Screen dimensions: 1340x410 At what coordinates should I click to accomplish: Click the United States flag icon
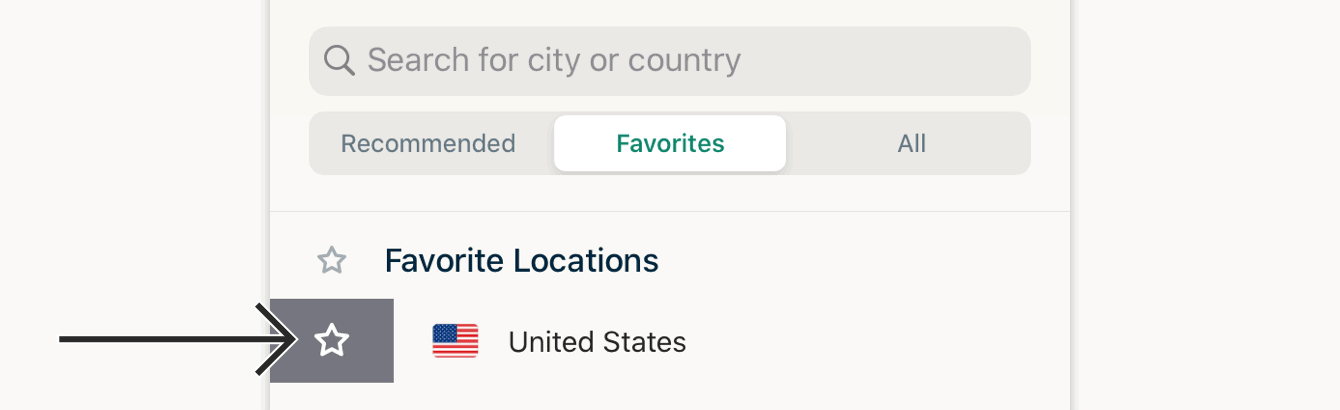(x=455, y=342)
